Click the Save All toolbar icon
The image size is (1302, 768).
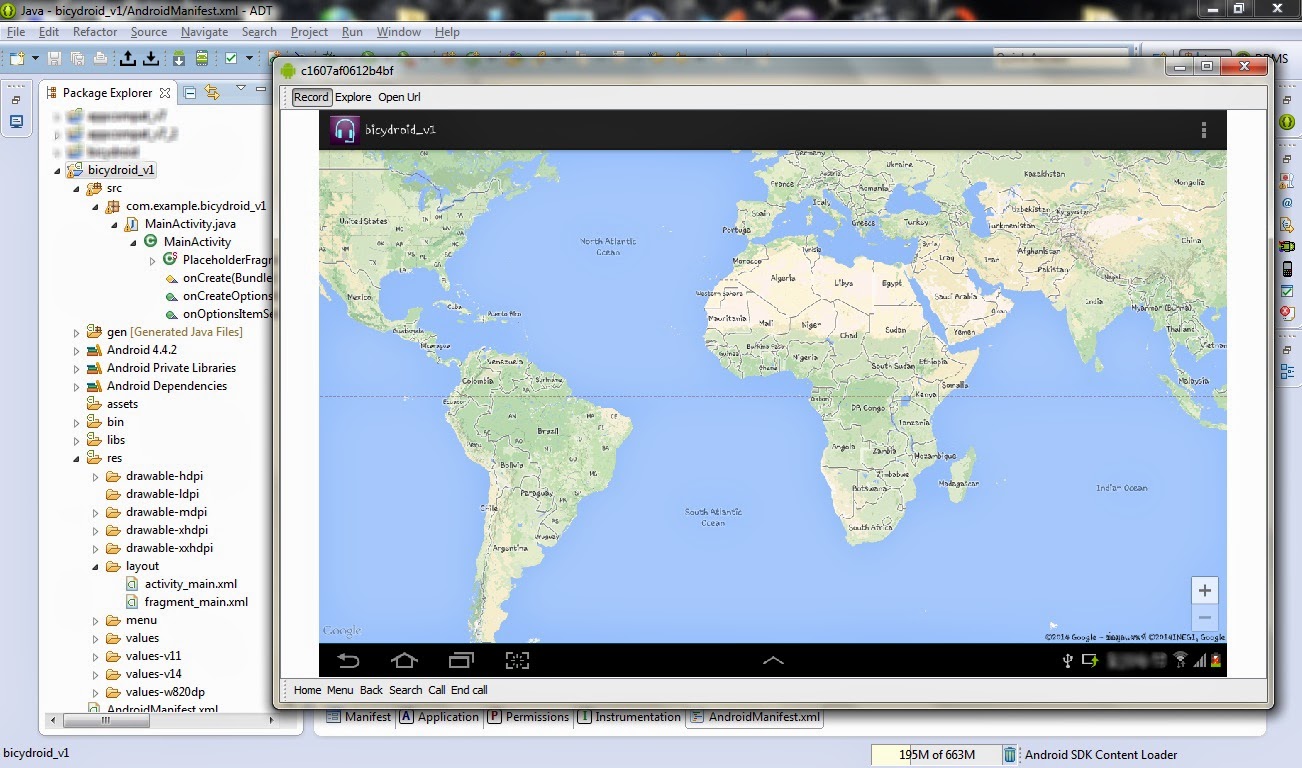(x=77, y=59)
